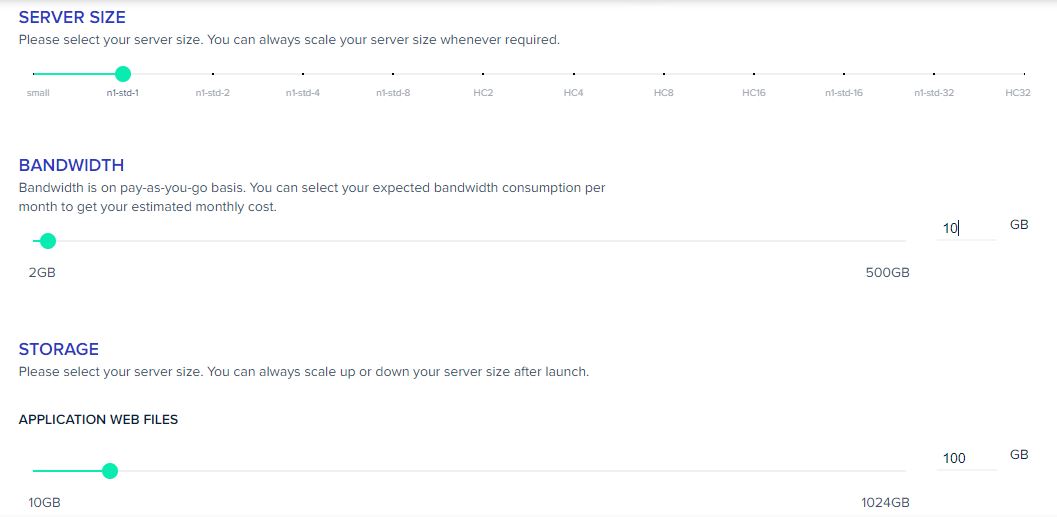This screenshot has height=517, width=1057.
Task: Select the HC16 server size stop
Action: [754, 74]
